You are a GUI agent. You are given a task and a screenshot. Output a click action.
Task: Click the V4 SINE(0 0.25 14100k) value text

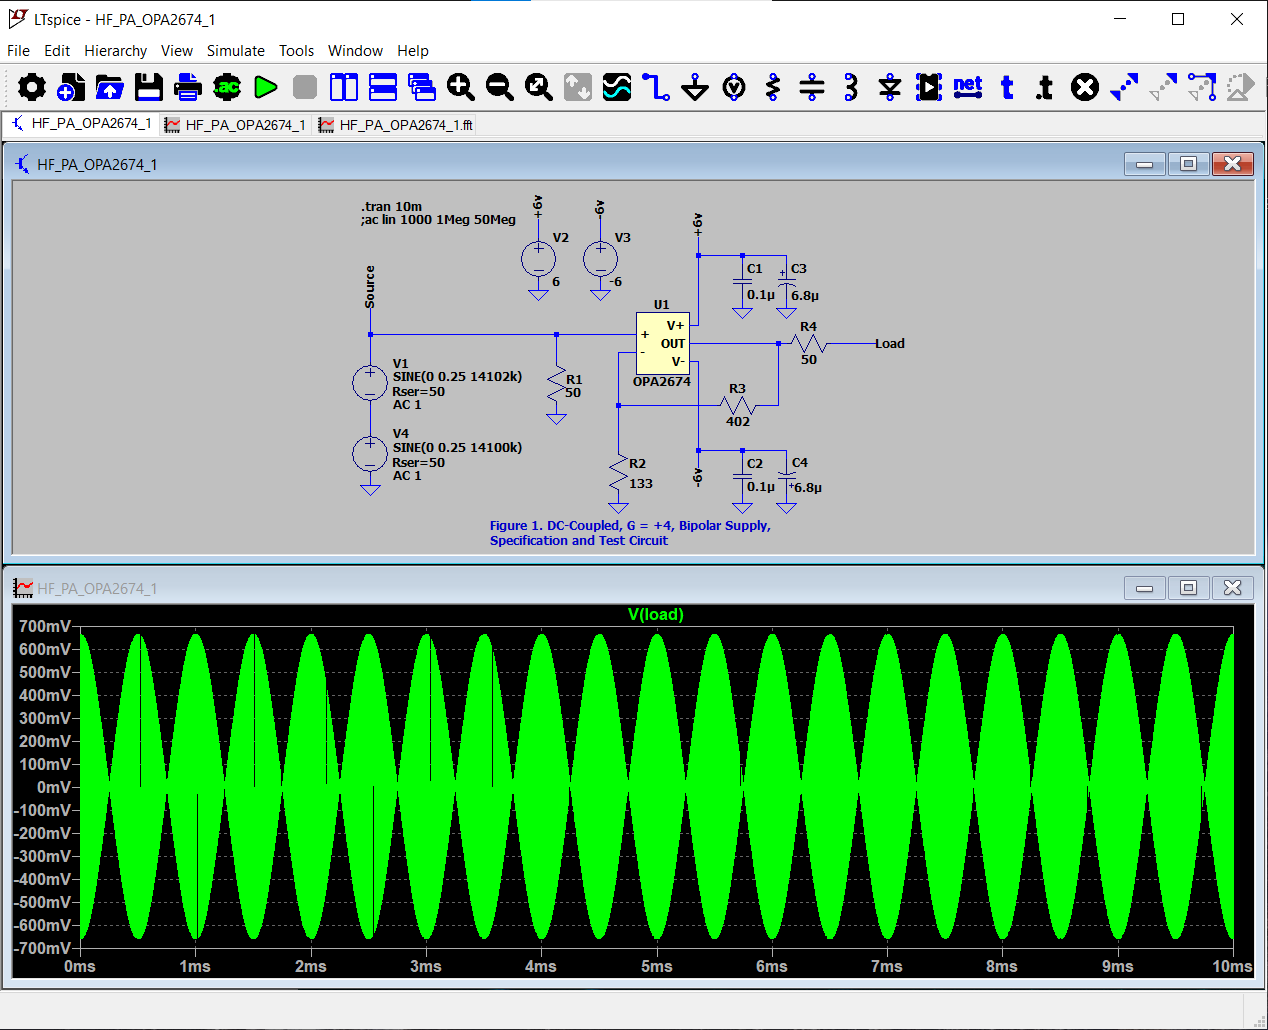pos(457,448)
